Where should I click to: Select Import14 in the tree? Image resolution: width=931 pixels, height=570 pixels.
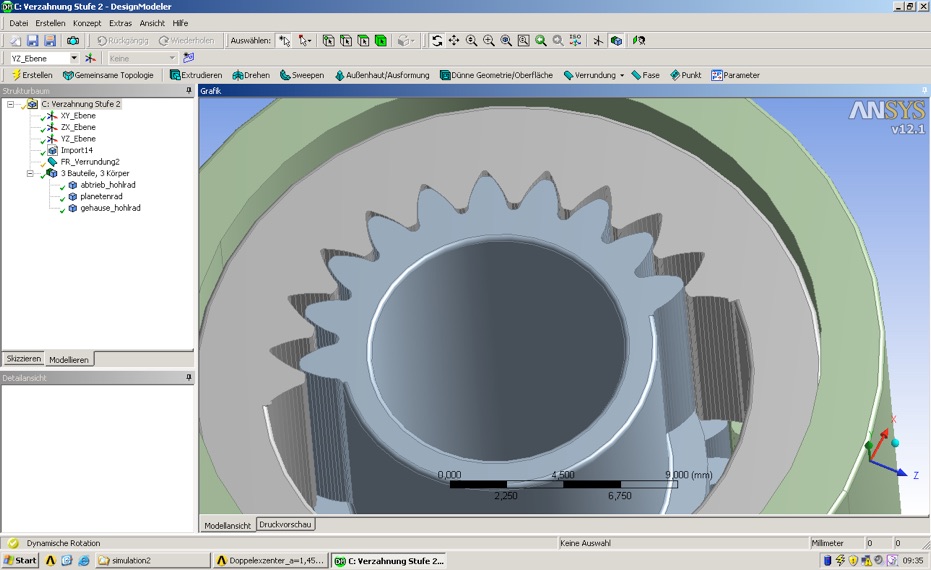(77, 150)
